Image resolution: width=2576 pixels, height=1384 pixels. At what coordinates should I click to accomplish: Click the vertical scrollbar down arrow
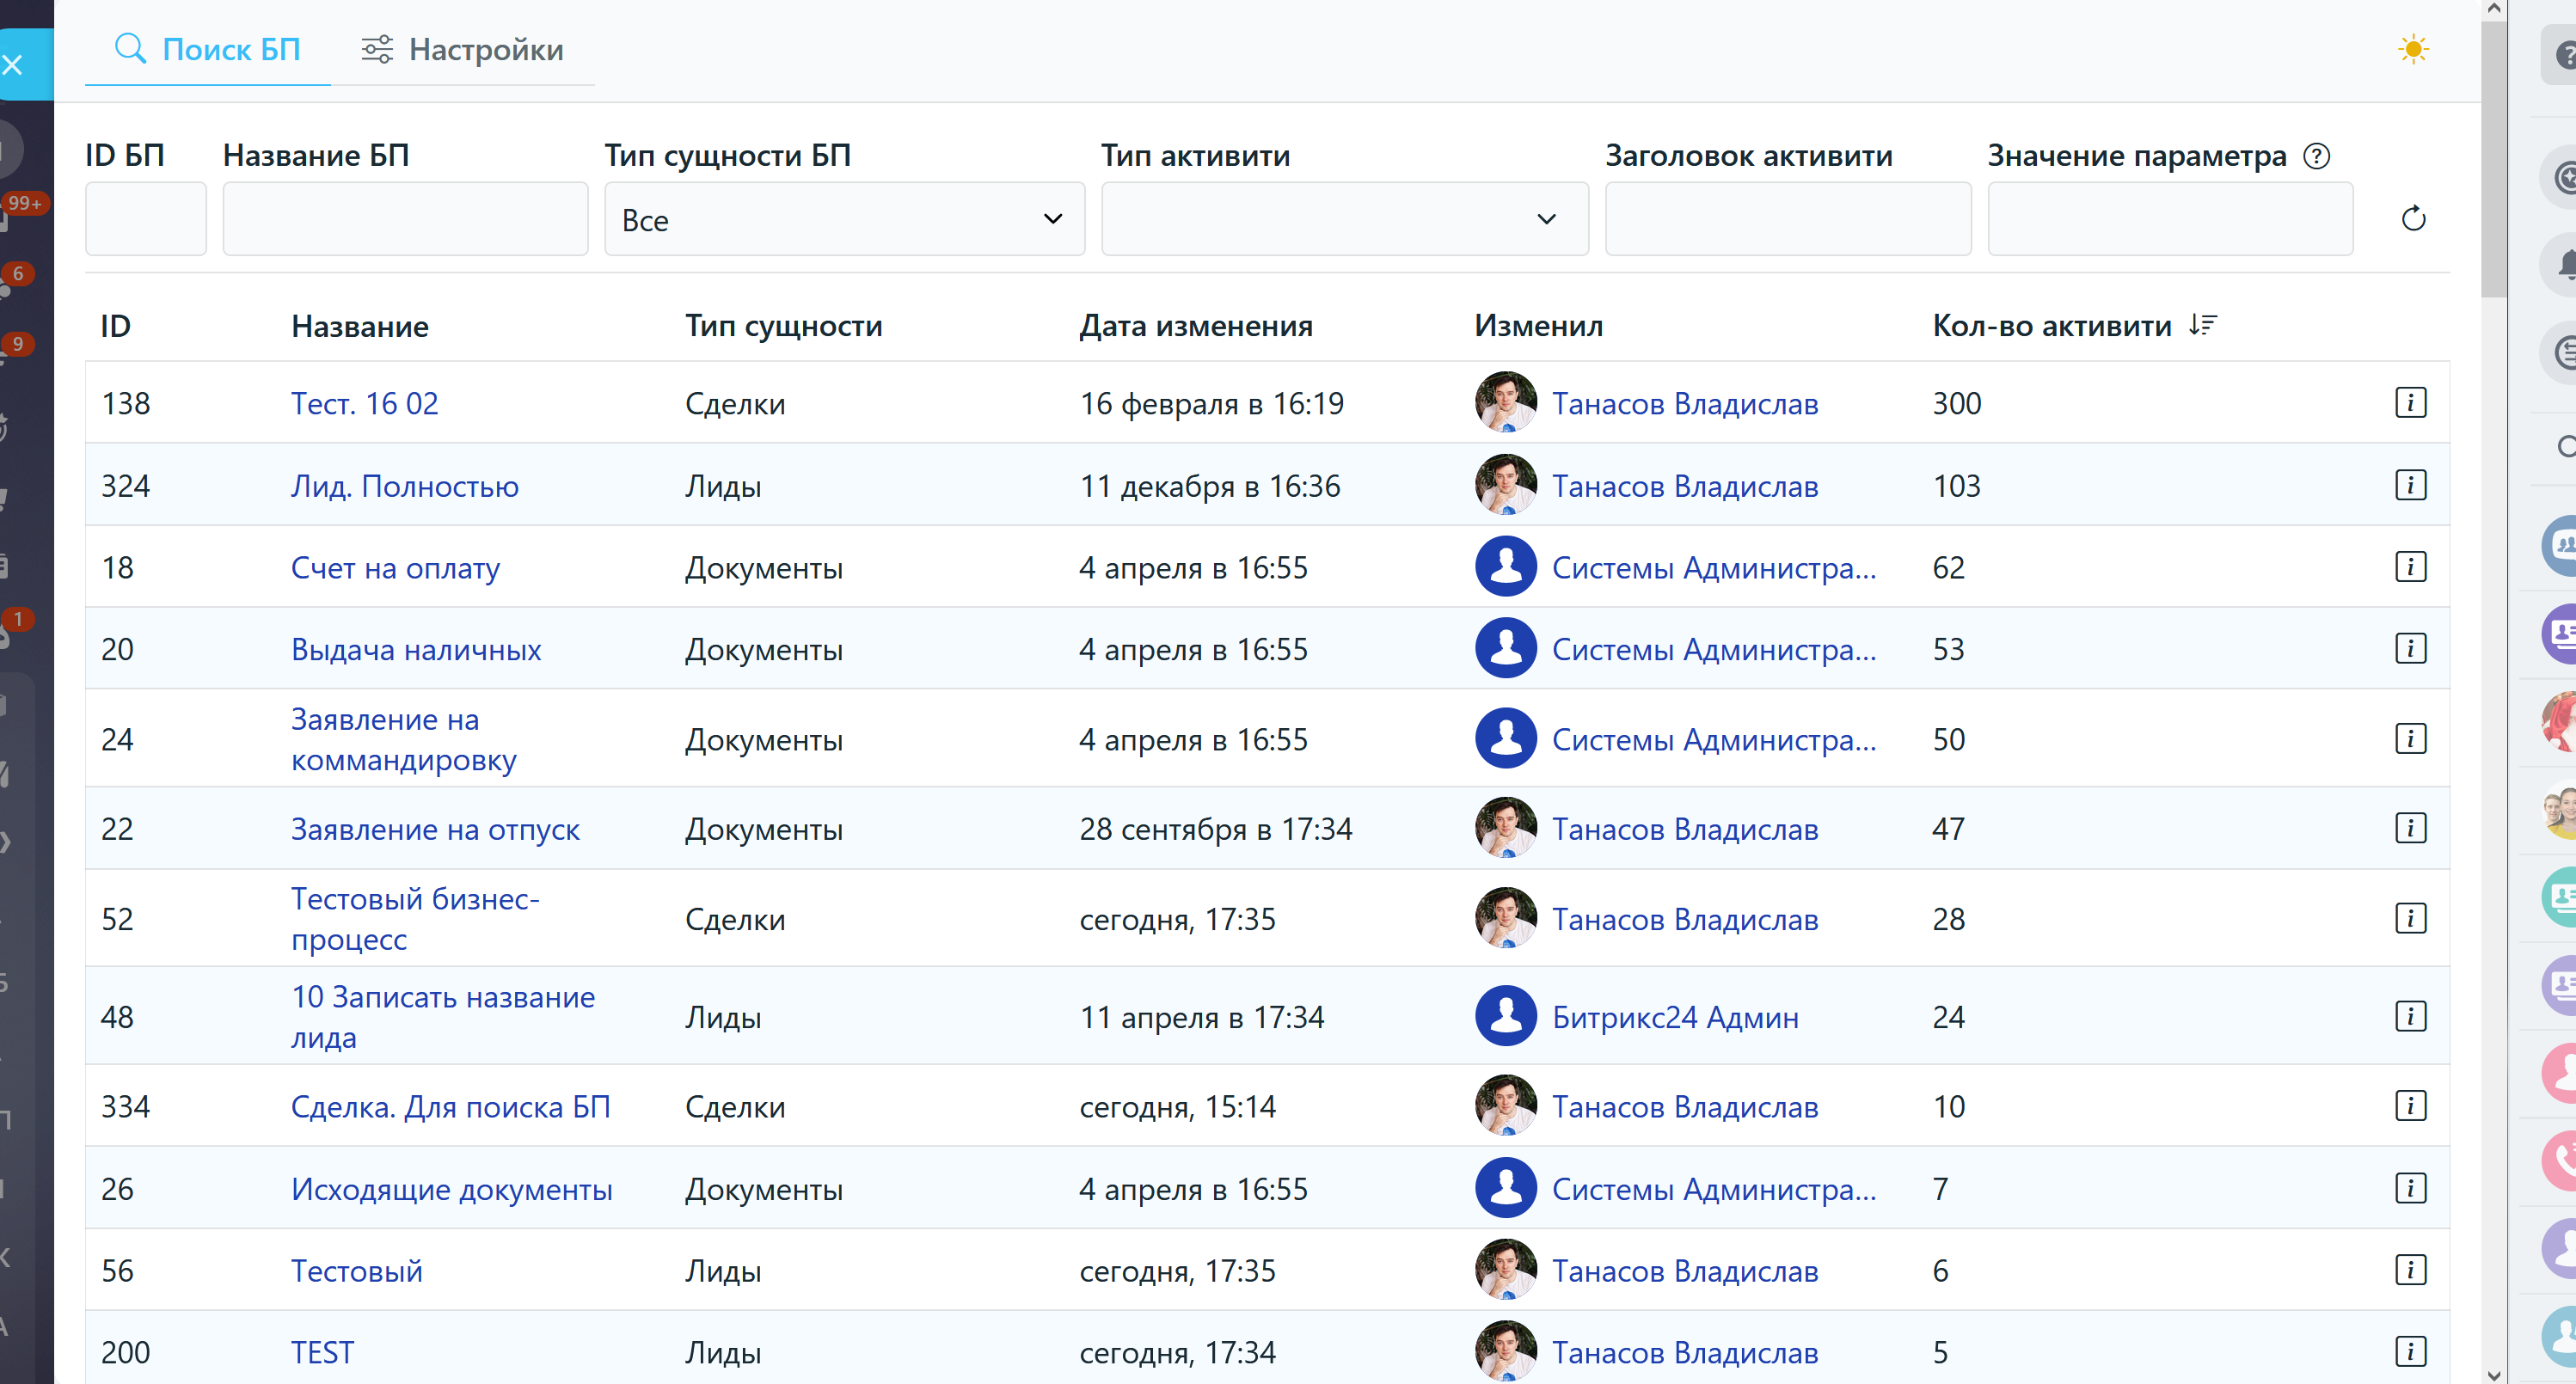coord(2493,1374)
